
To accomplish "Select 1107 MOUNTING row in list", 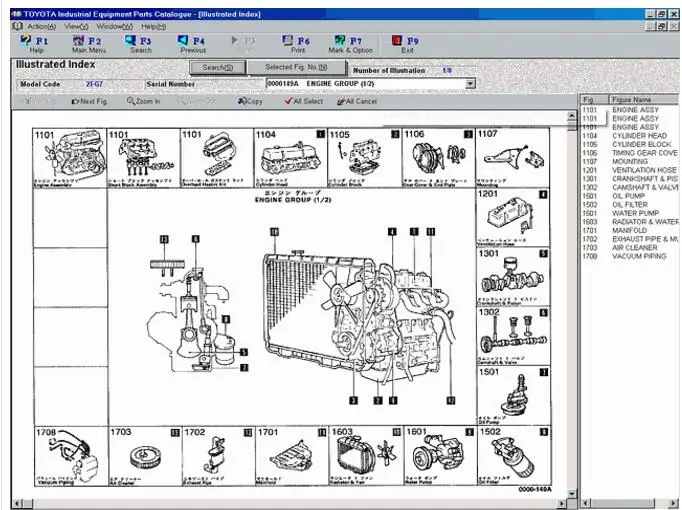I will [630, 161].
